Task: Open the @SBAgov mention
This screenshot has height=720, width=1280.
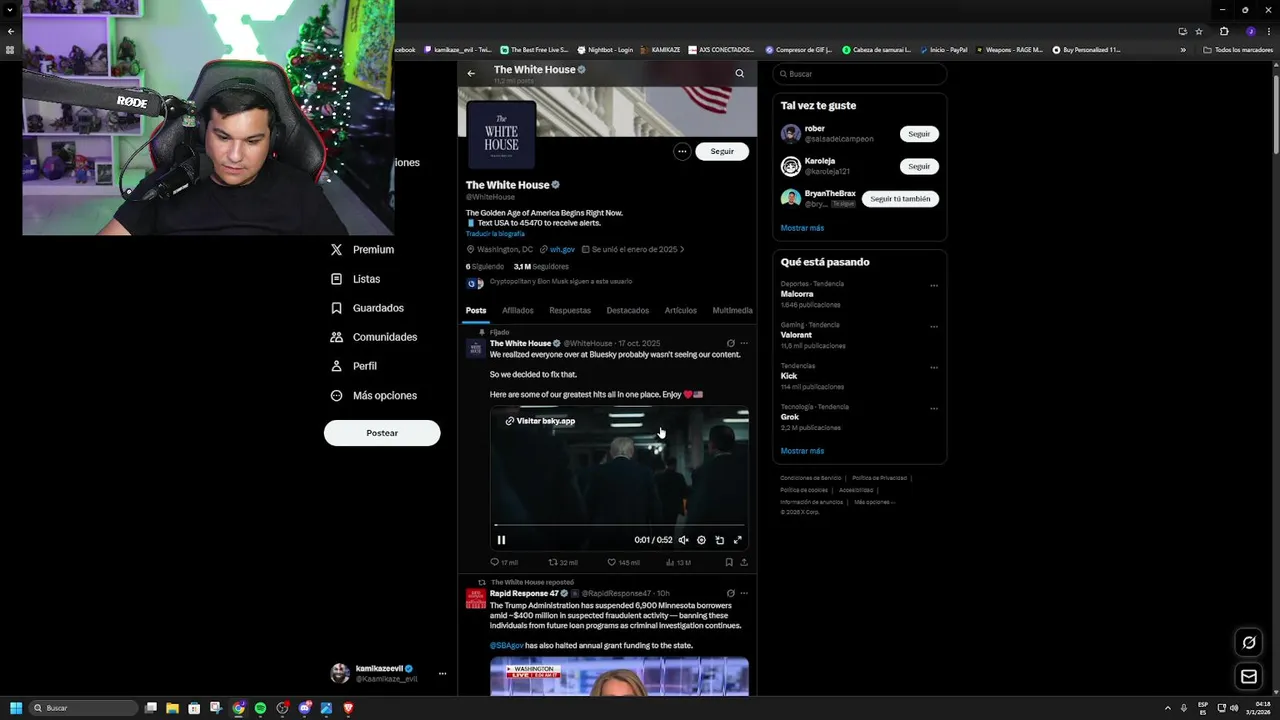Action: click(x=507, y=646)
